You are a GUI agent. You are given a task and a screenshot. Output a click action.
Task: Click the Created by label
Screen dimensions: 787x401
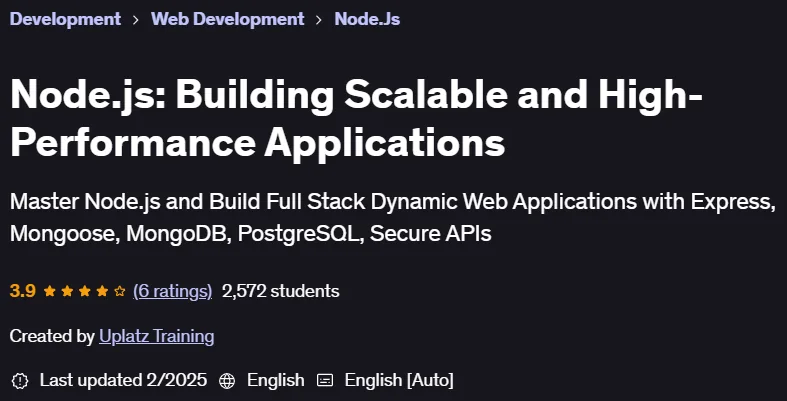point(52,336)
